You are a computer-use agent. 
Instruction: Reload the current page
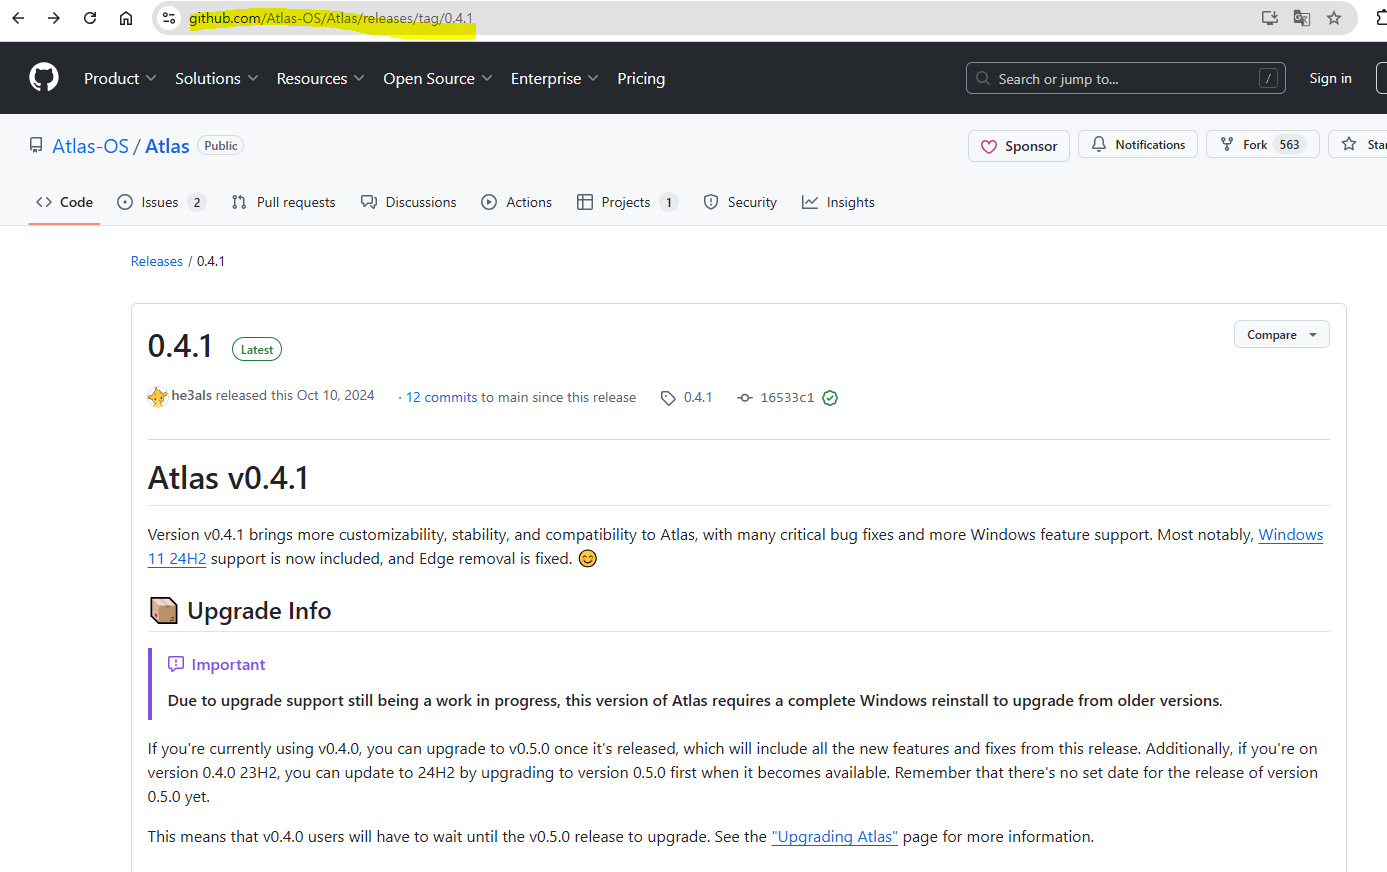click(90, 18)
